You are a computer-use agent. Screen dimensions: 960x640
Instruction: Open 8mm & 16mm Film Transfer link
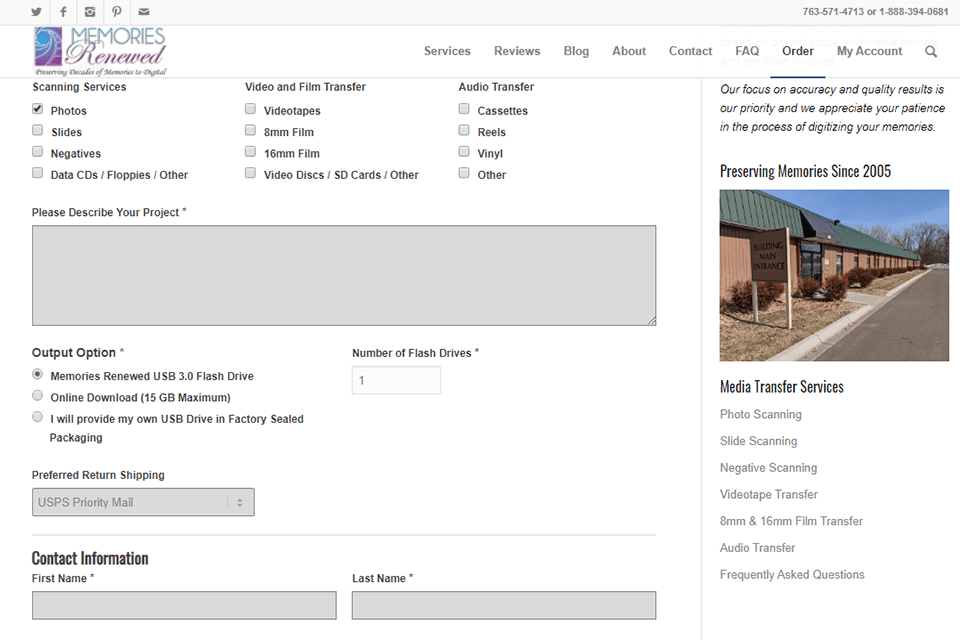(792, 521)
